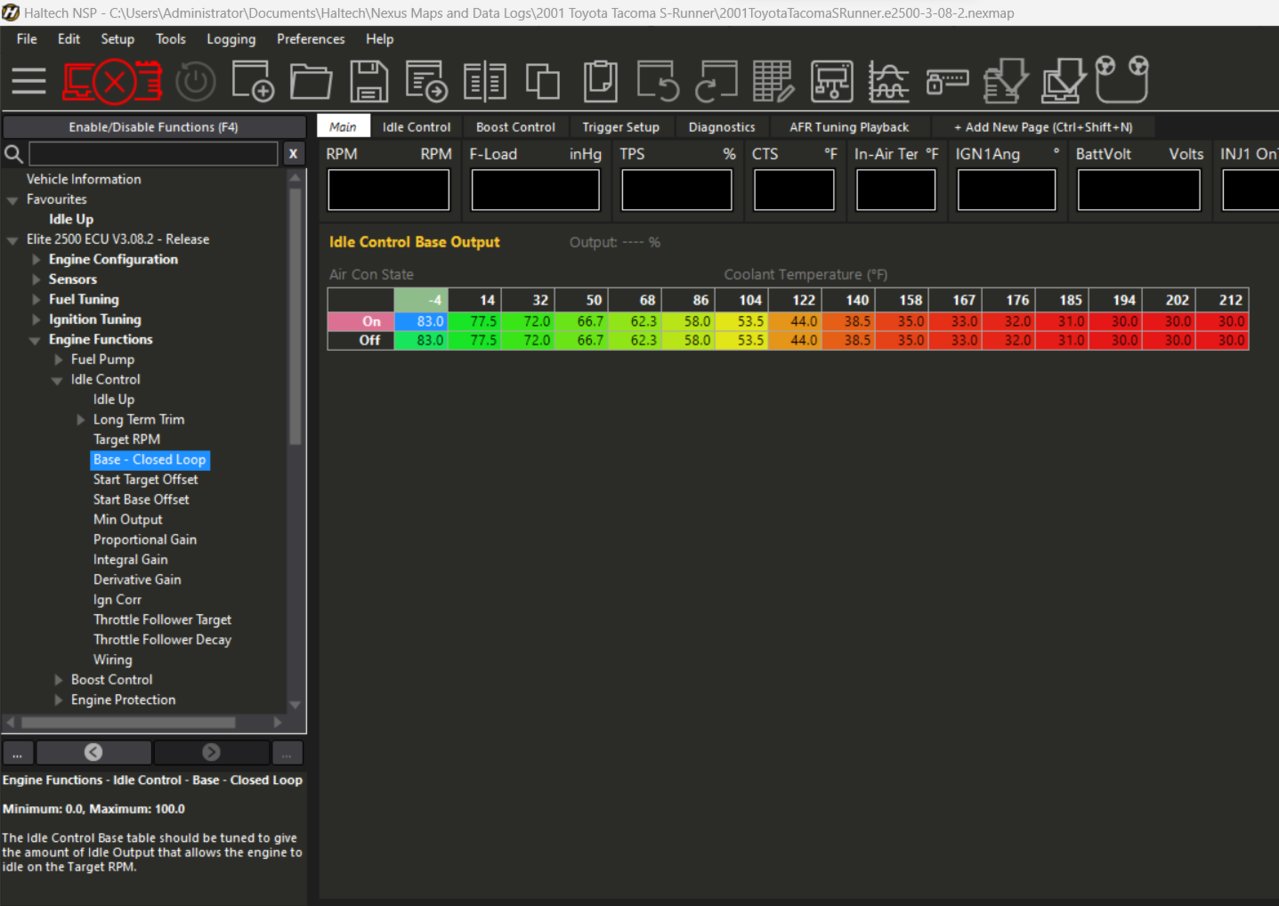The height and width of the screenshot is (906, 1279).
Task: Select Start Target Offset tree item
Action: (145, 479)
